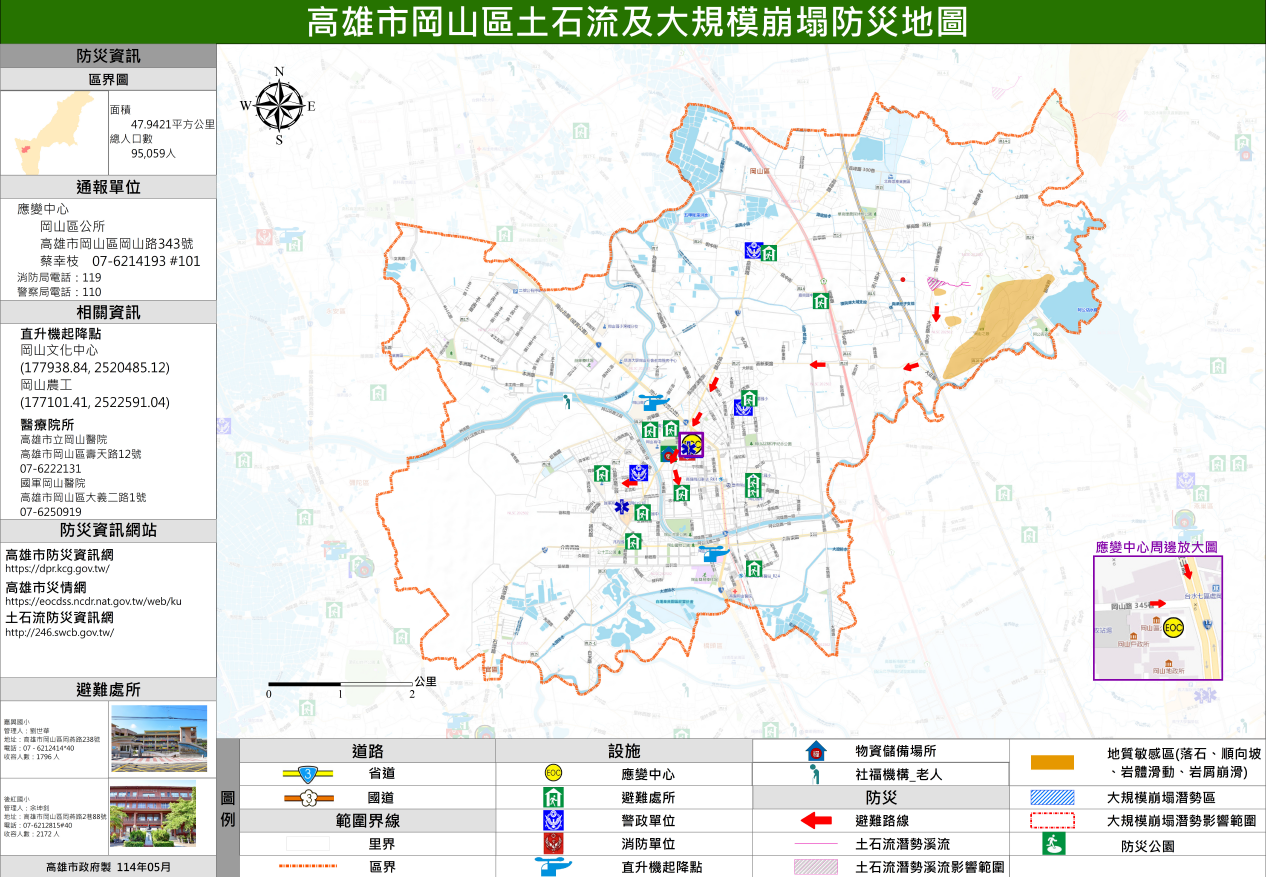Click the 防災資訊 panel header
The image size is (1266, 877).
[108, 56]
